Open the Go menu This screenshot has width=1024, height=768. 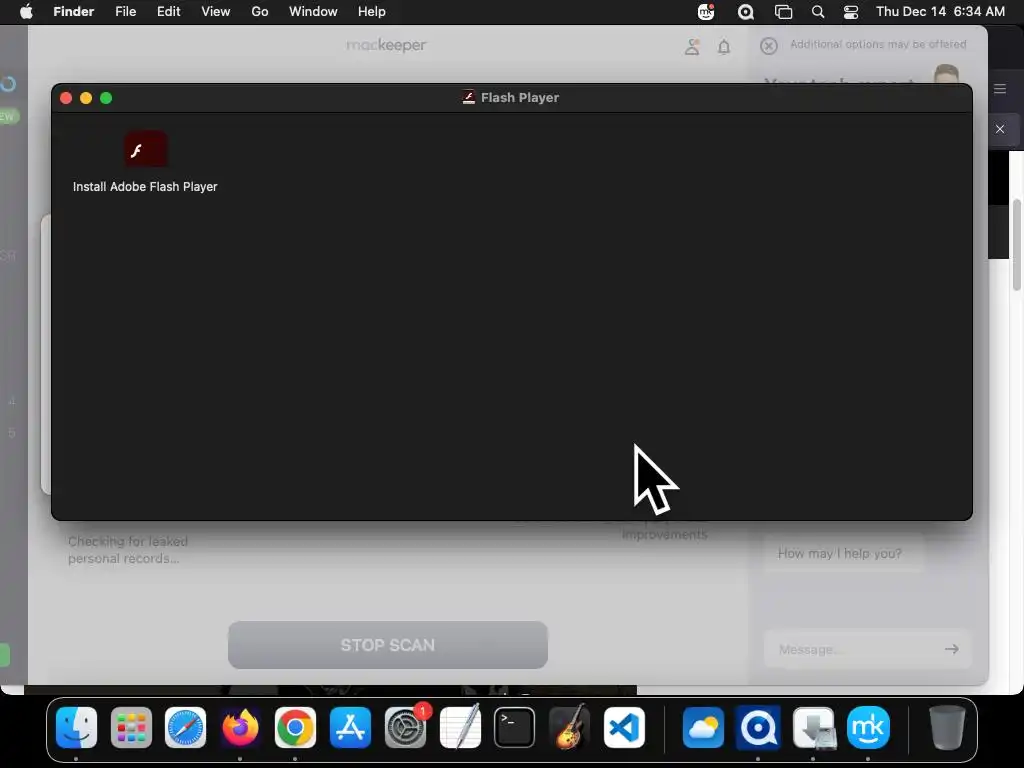[260, 12]
